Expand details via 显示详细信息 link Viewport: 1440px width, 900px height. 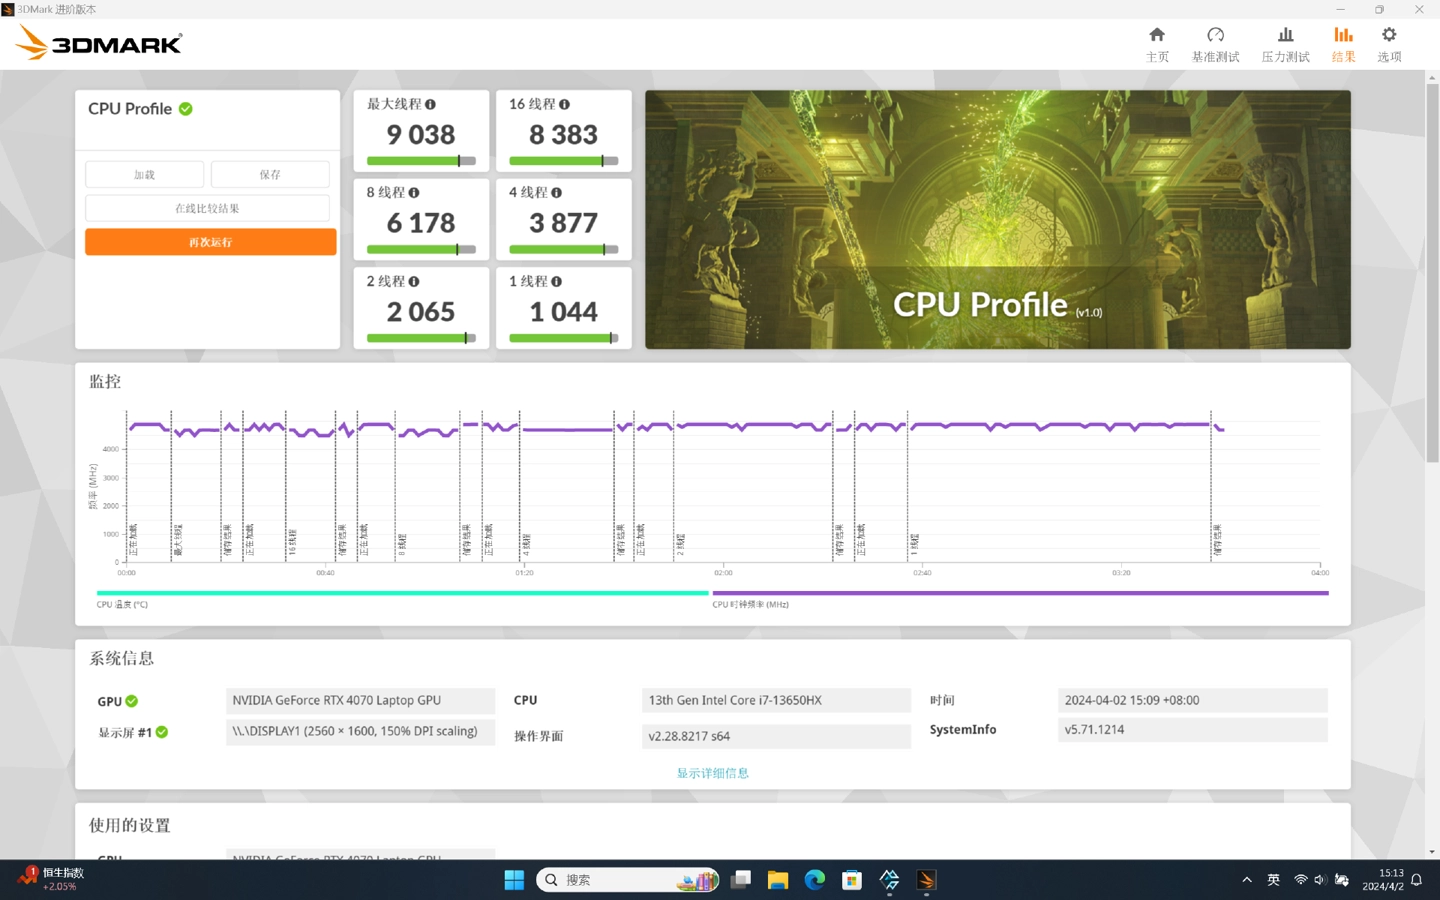point(712,773)
